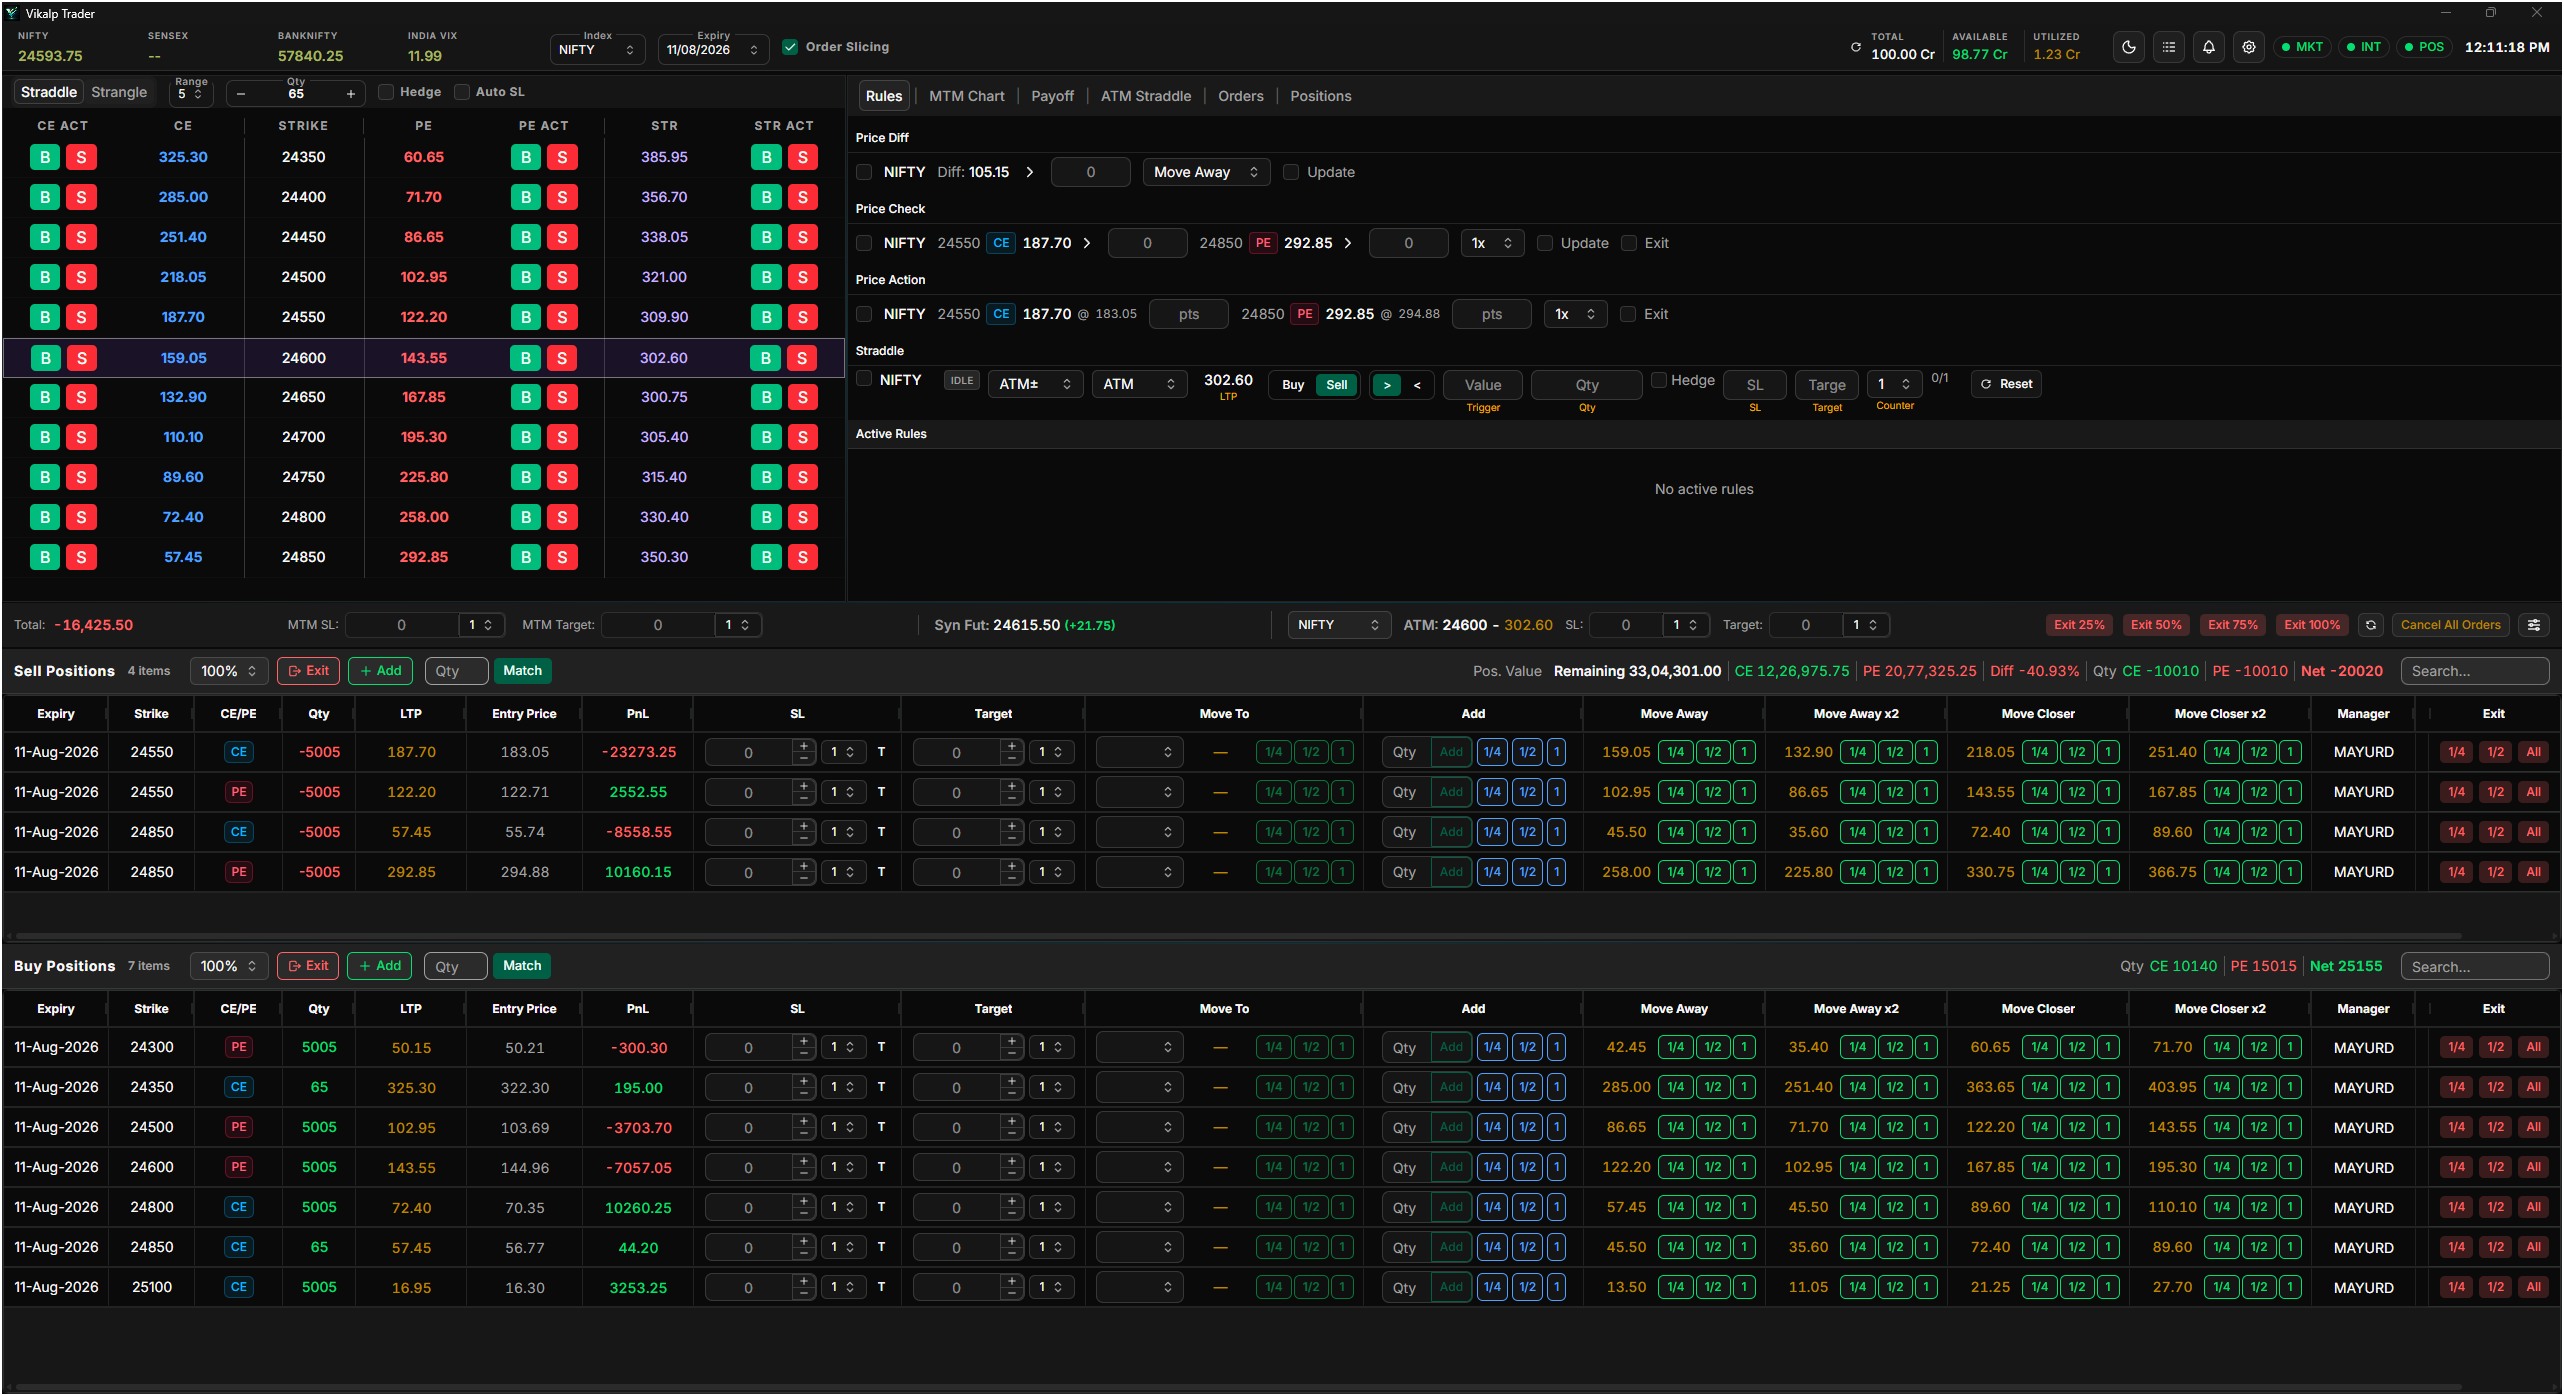2564x1396 pixels.
Task: Open the Index NIFTY dropdown
Action: (597, 49)
